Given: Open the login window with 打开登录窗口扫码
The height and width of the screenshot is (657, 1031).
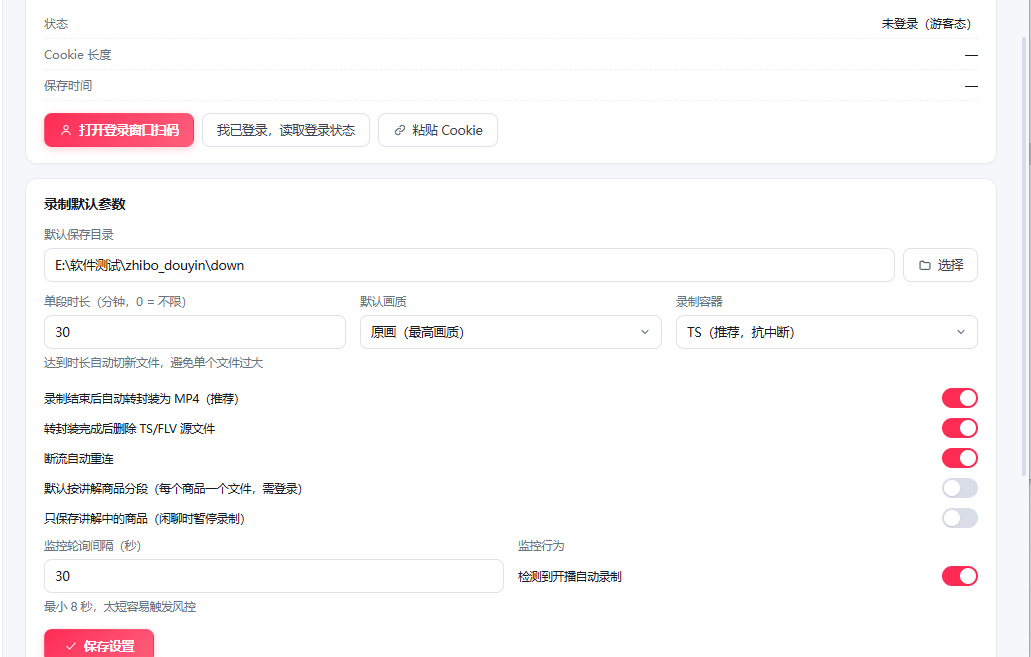Looking at the screenshot, I should 119,130.
